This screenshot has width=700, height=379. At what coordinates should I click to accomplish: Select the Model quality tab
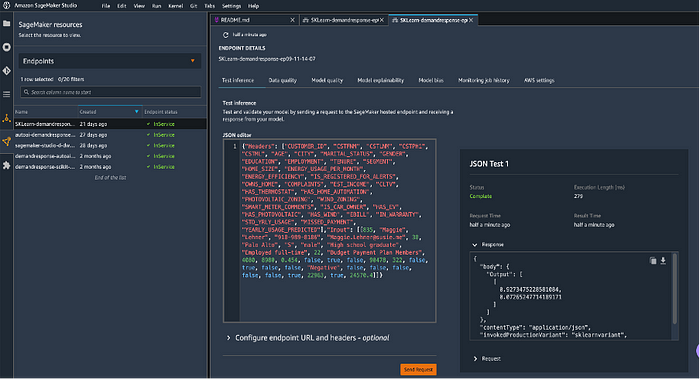tap(327, 80)
